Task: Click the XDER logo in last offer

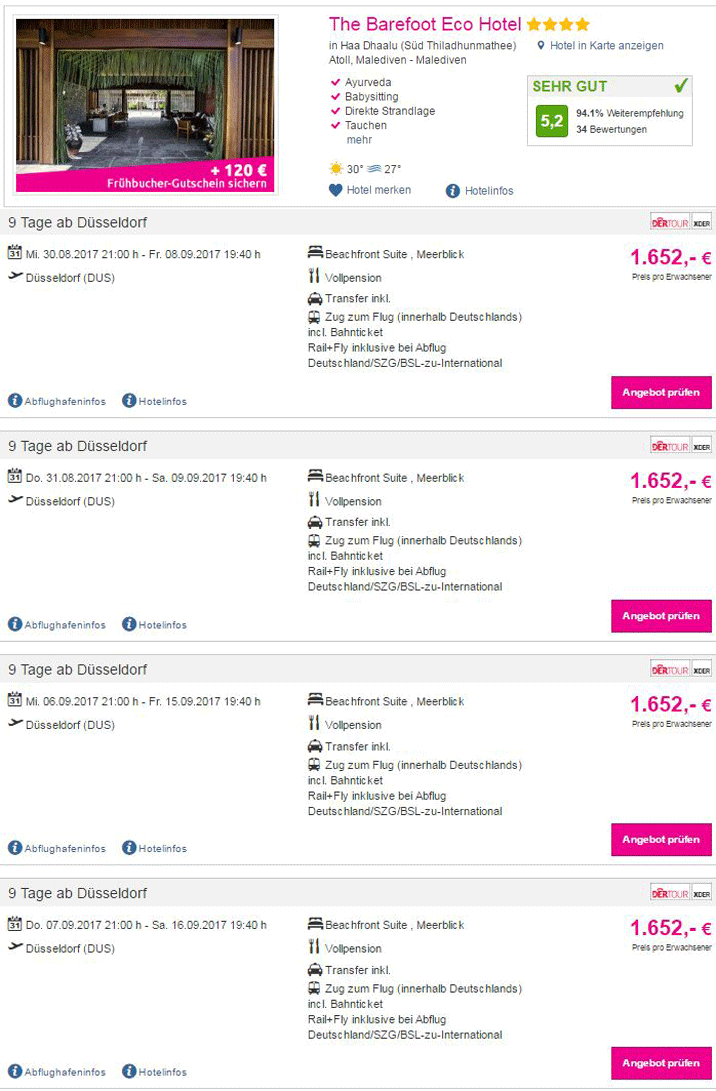Action: [x=702, y=892]
